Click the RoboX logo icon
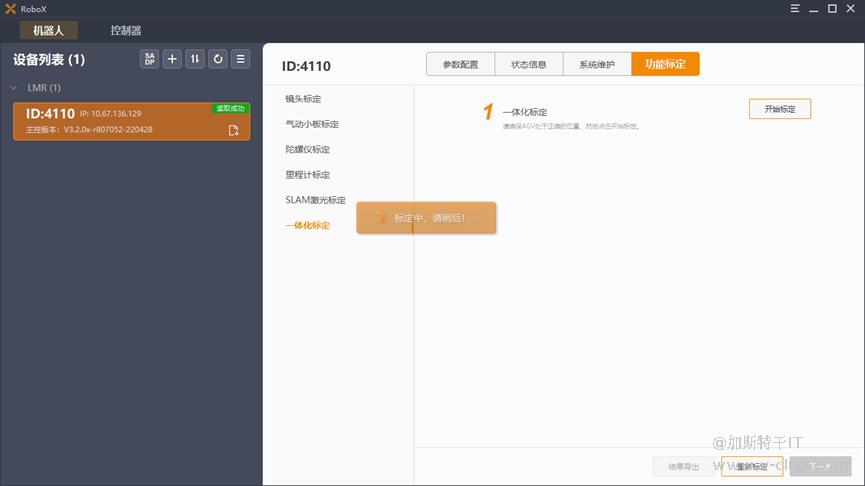865x486 pixels. point(10,9)
